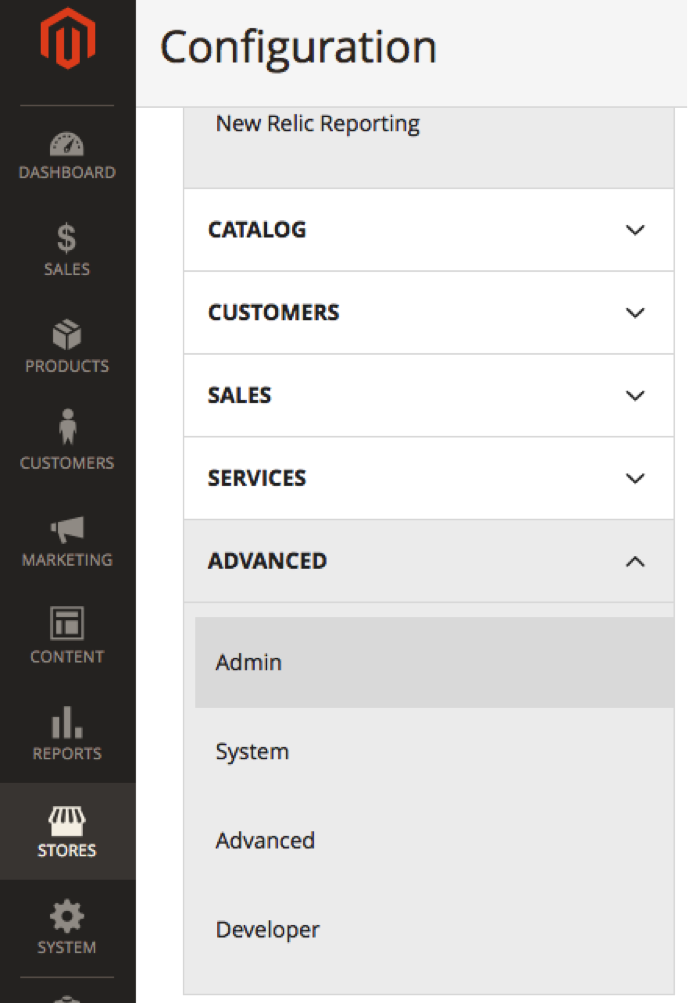Expand the CATALOG configuration section
Viewport: 688px width, 1004px height.
coord(428,229)
